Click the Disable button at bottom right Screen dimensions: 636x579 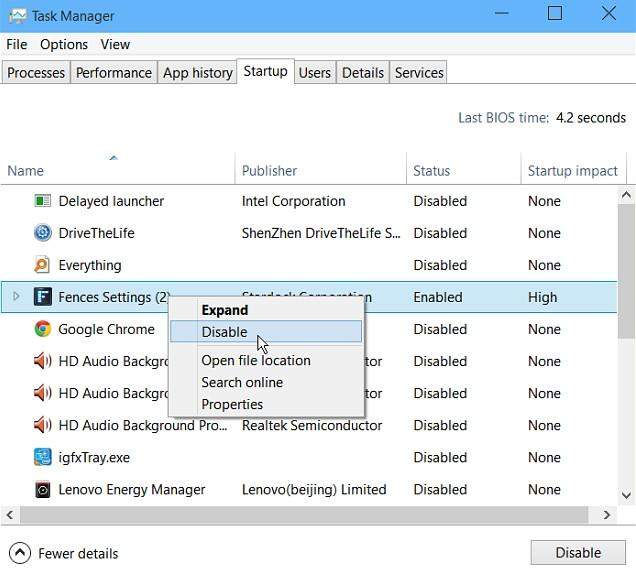pyautogui.click(x=578, y=553)
